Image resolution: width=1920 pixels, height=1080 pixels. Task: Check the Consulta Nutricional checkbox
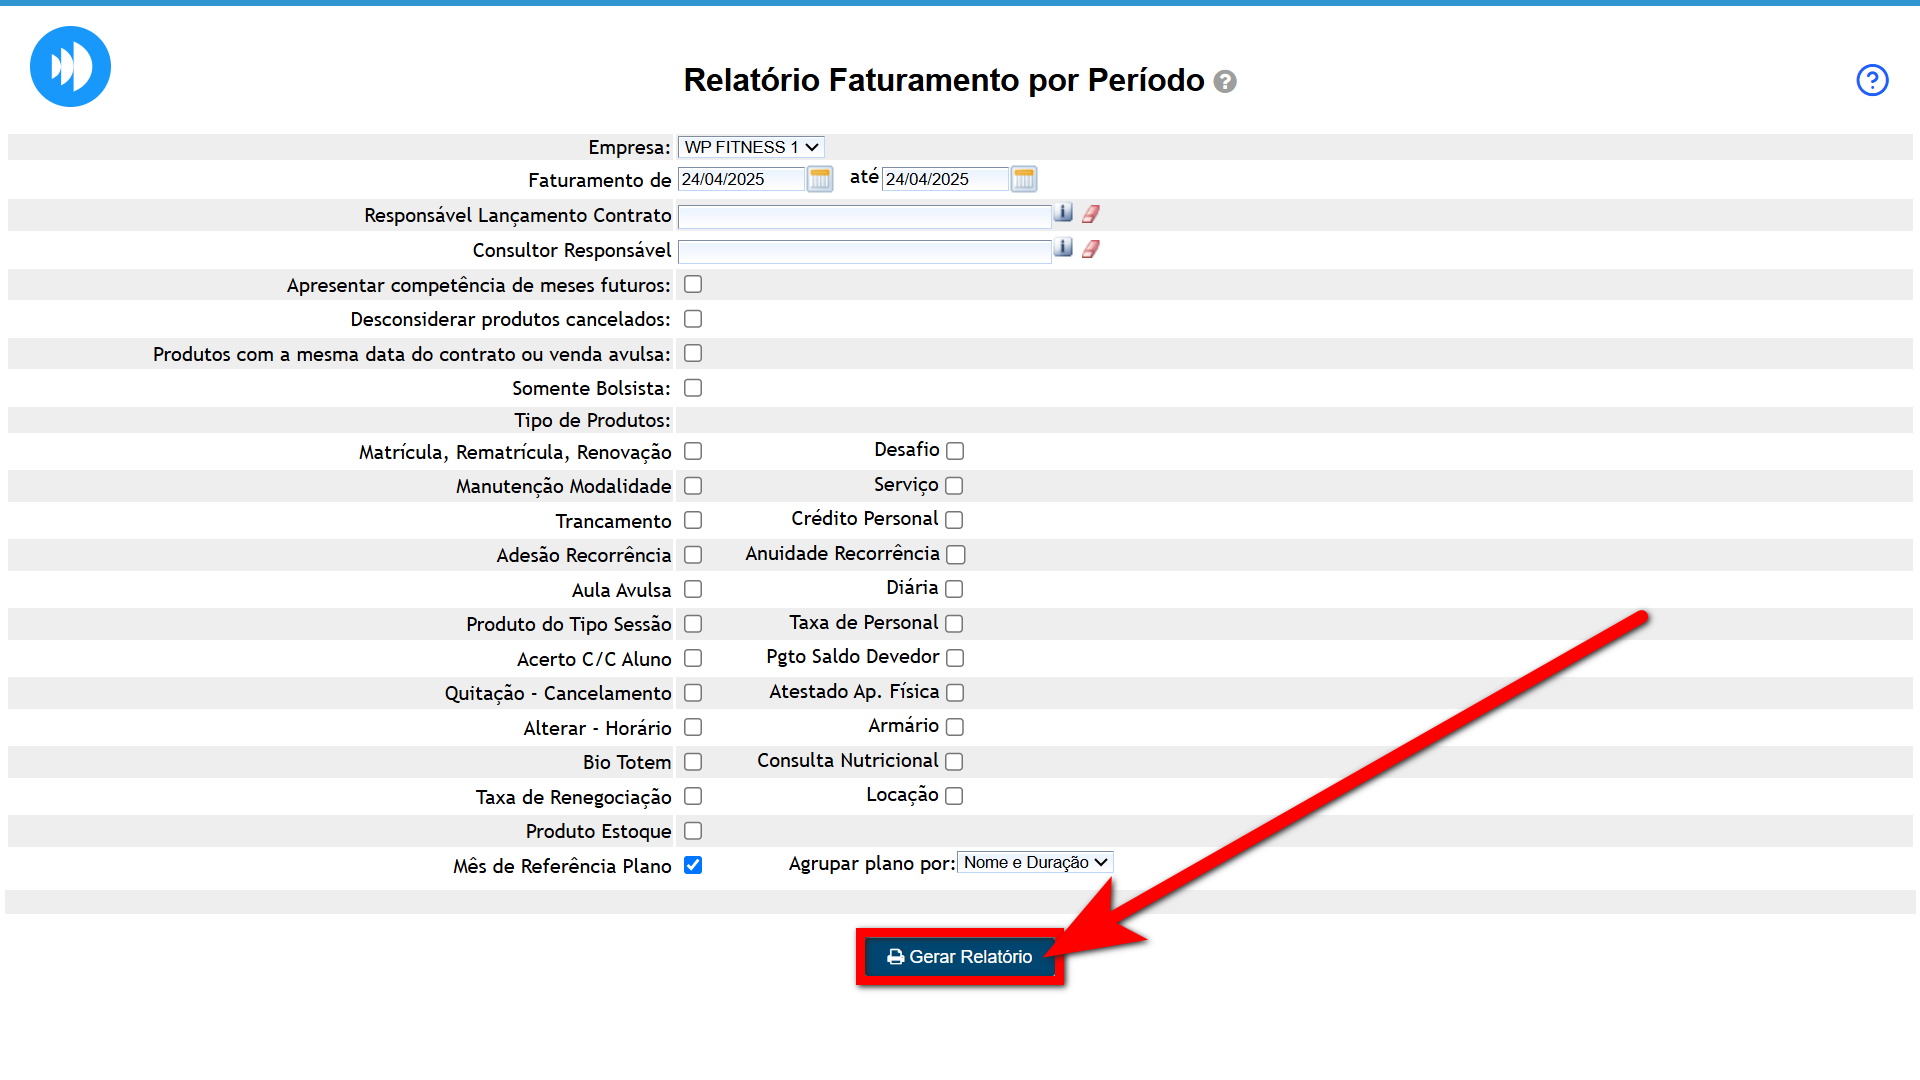[x=954, y=762]
